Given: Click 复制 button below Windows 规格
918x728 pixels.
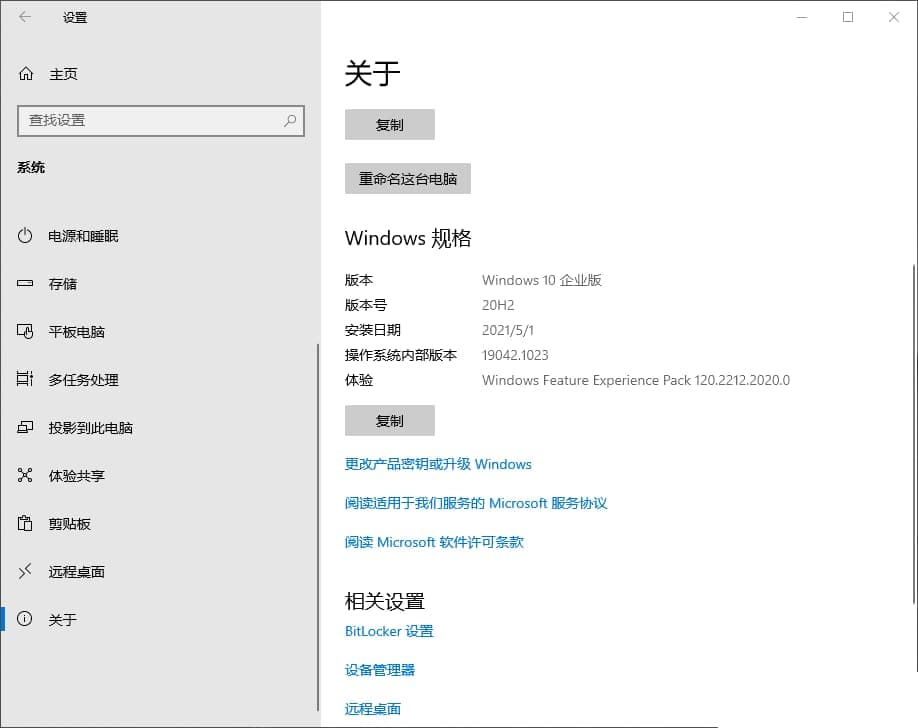Looking at the screenshot, I should tap(390, 421).
